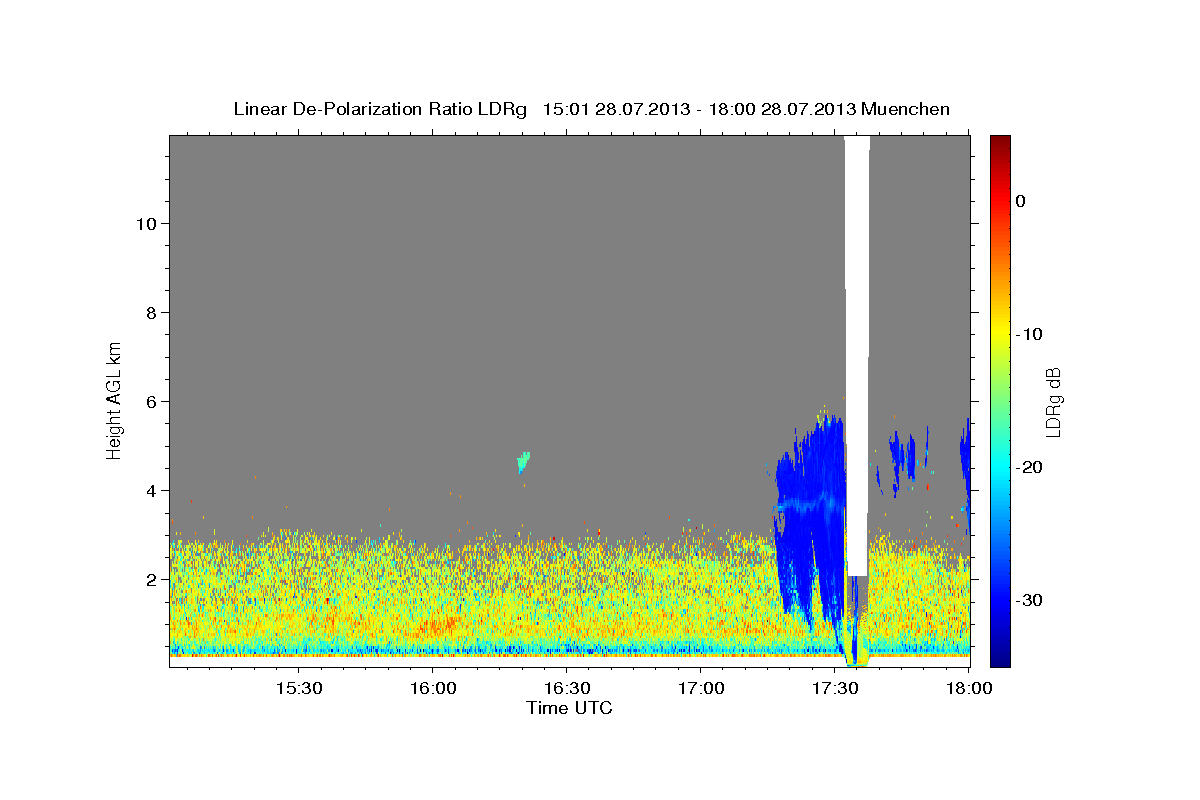This screenshot has width=1200, height=800.
Task: Click the 'LDRg dB' colorbar title
Action: point(1053,401)
